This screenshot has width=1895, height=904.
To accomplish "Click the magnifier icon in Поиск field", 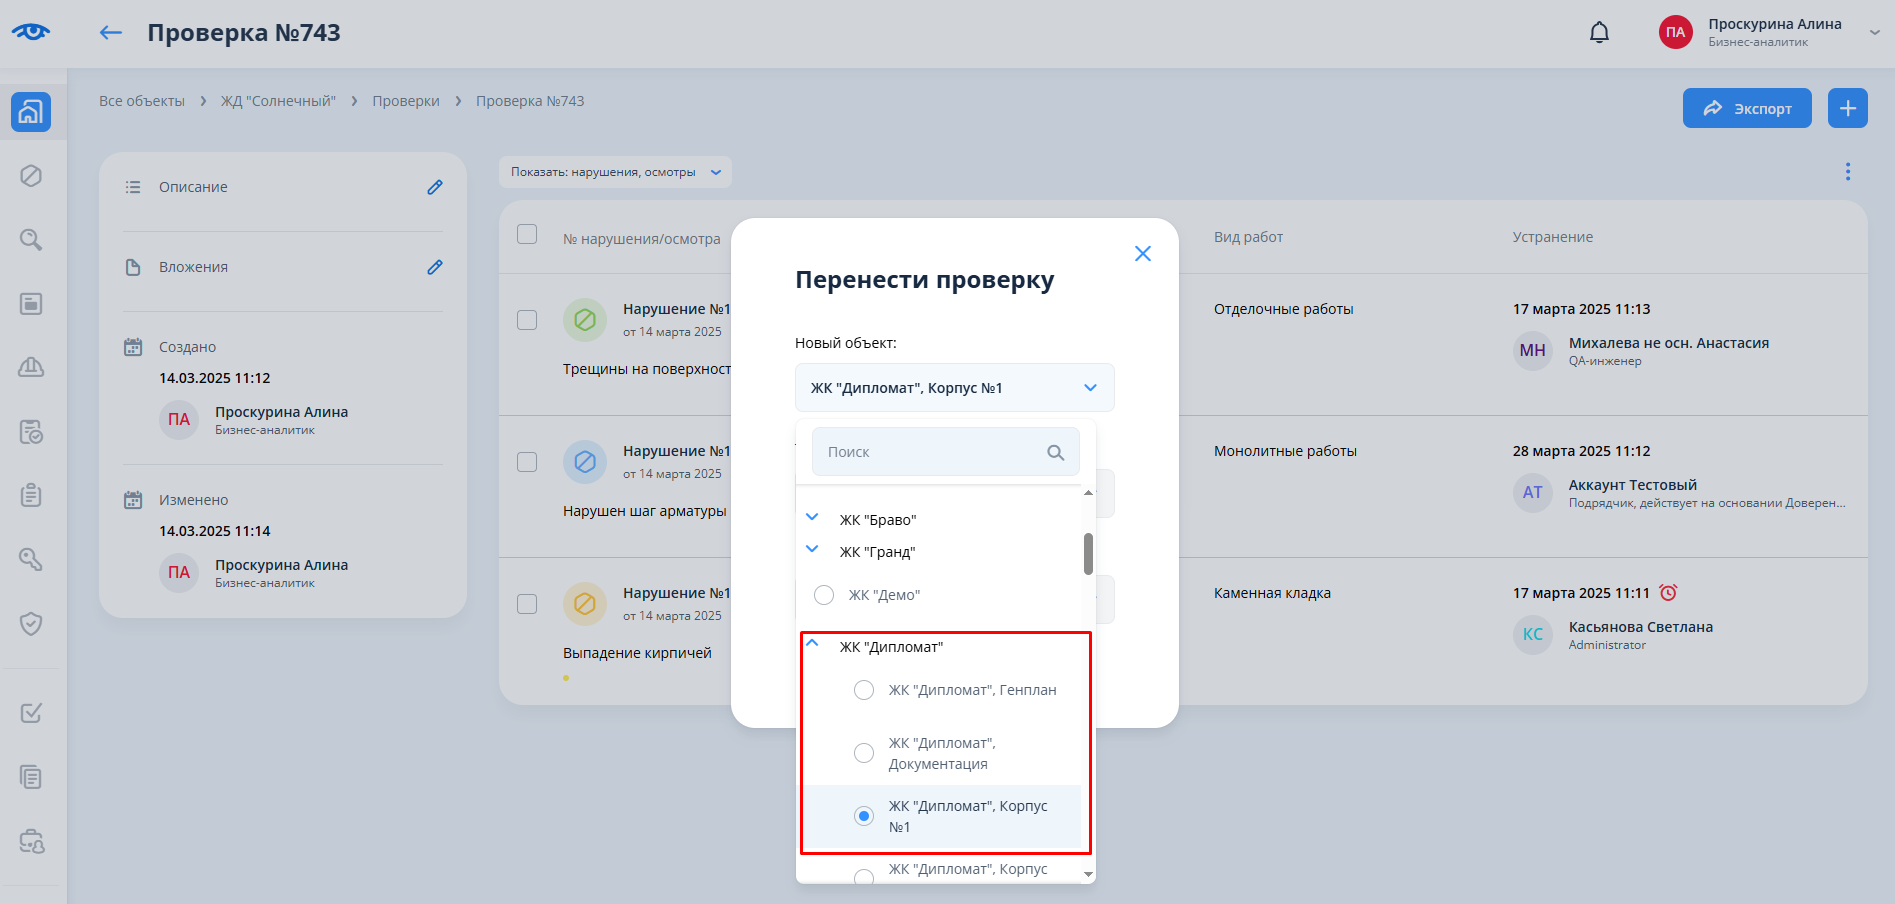I will coord(1055,453).
